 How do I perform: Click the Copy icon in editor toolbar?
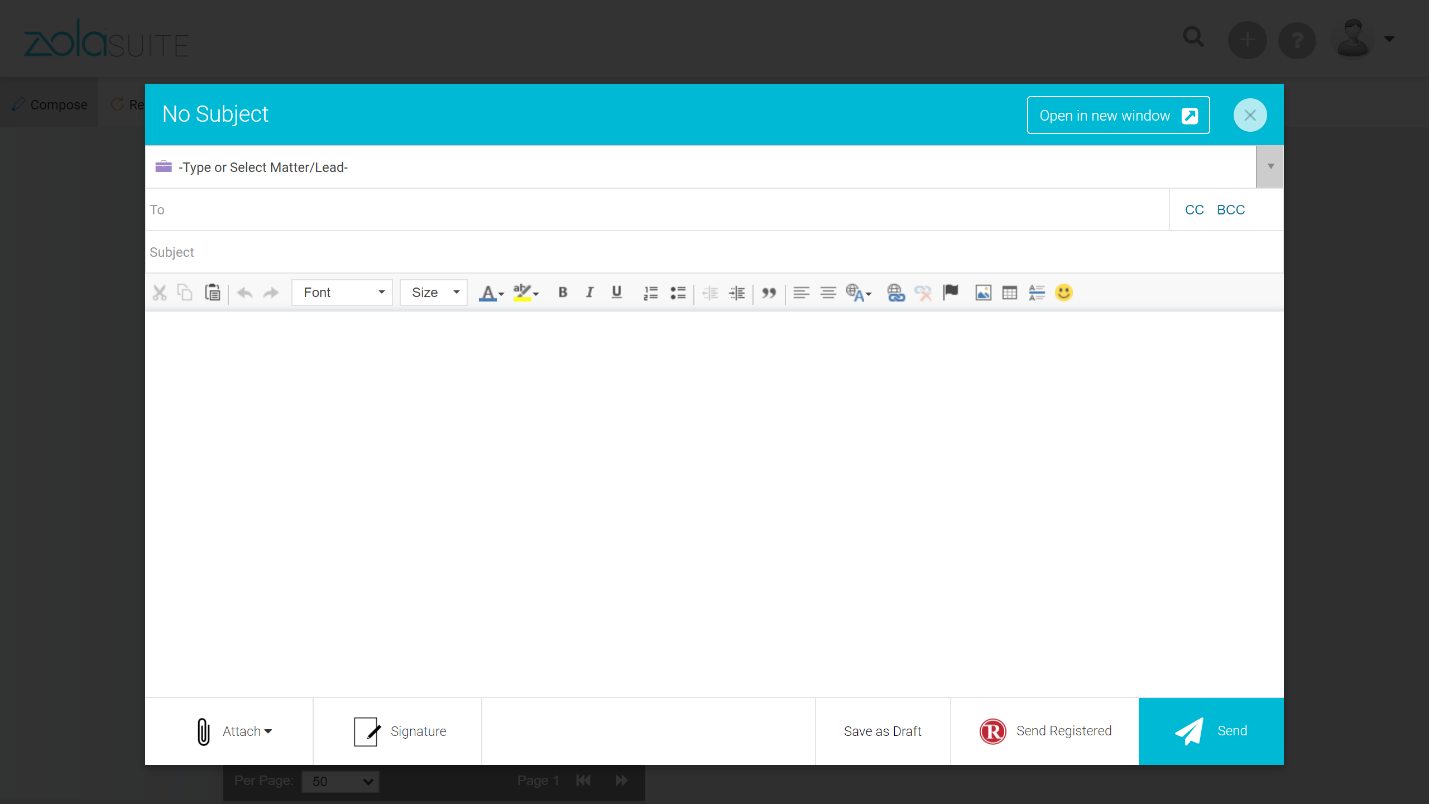tap(185, 293)
